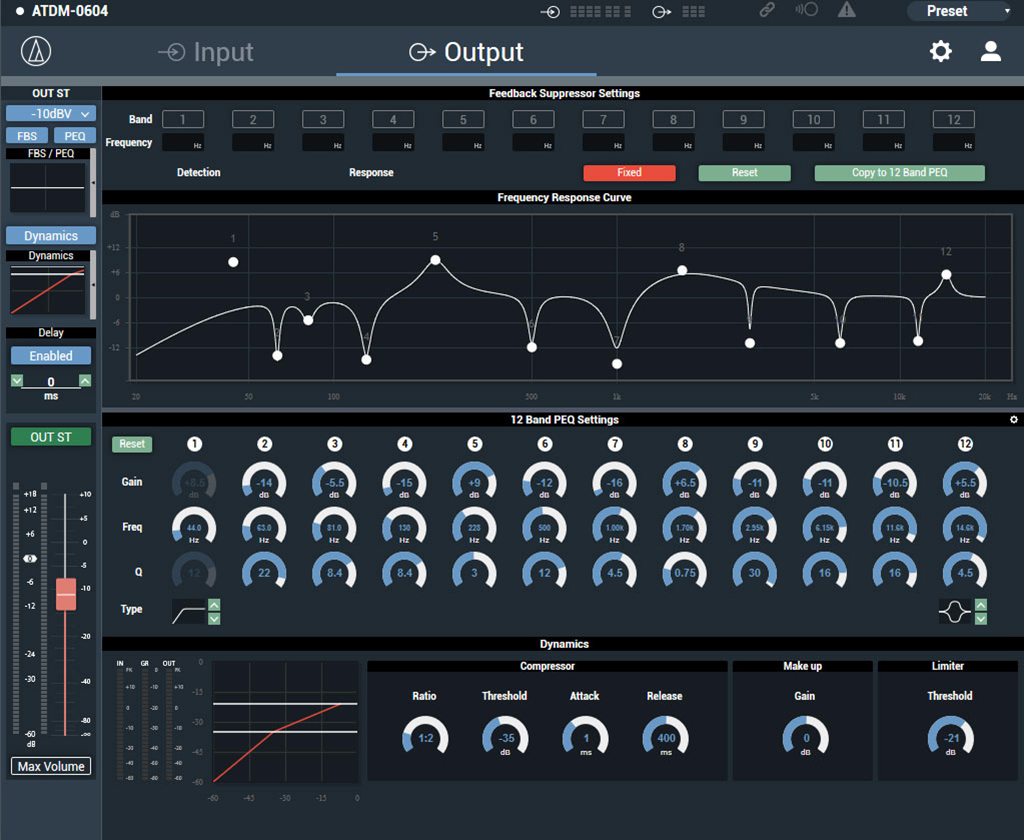Image resolution: width=1024 pixels, height=840 pixels.
Task: Click band 1 high-pass filter type icon
Action: click(x=188, y=610)
